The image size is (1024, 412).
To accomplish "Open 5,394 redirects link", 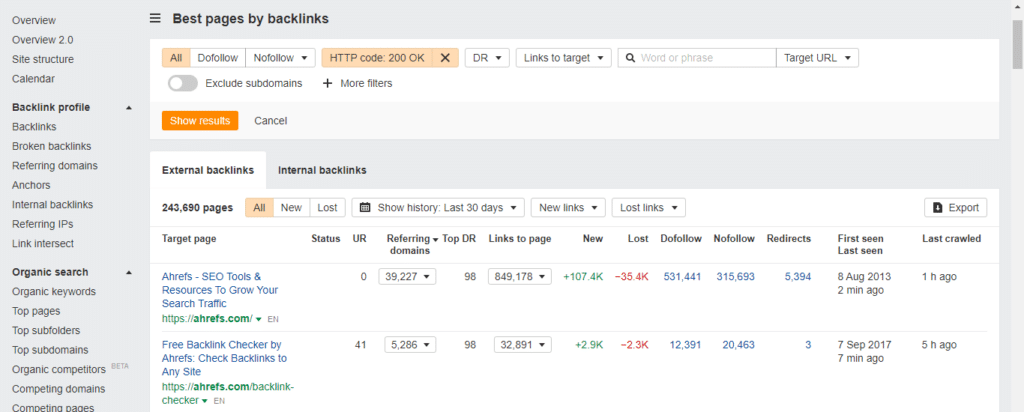I will click(x=798, y=277).
